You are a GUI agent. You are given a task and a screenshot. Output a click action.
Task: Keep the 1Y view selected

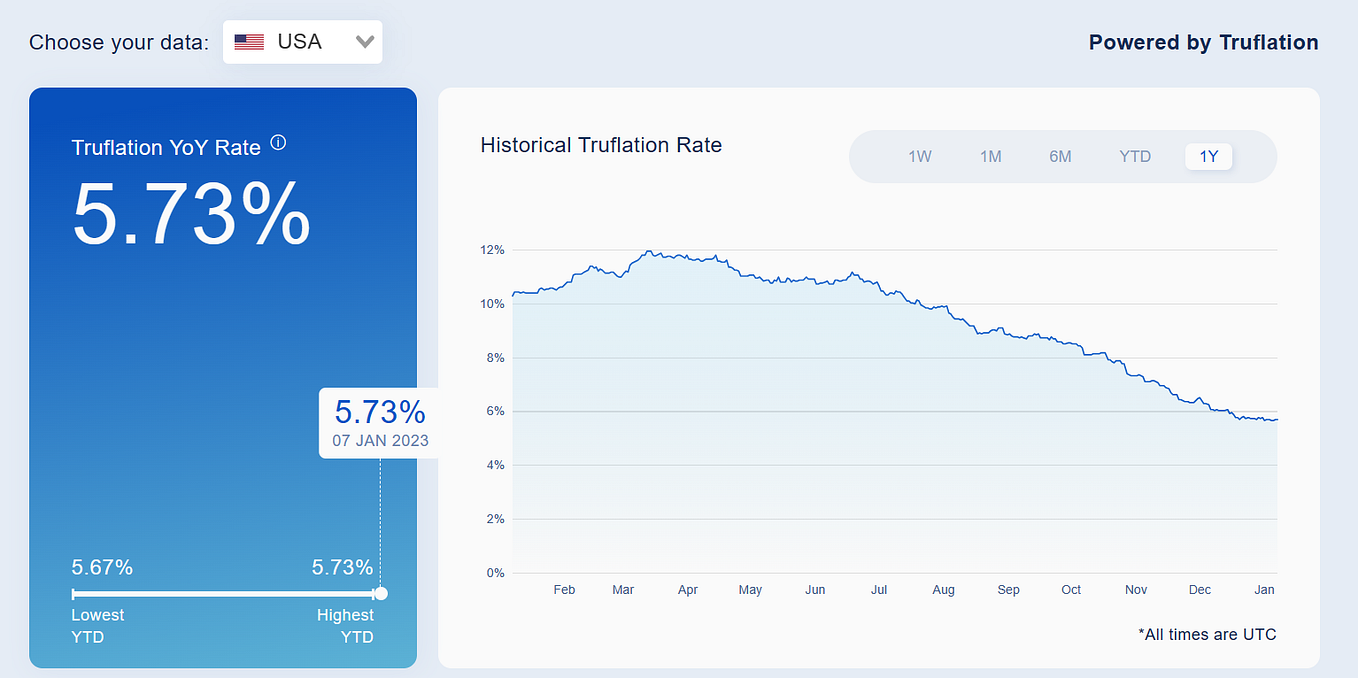(1208, 156)
